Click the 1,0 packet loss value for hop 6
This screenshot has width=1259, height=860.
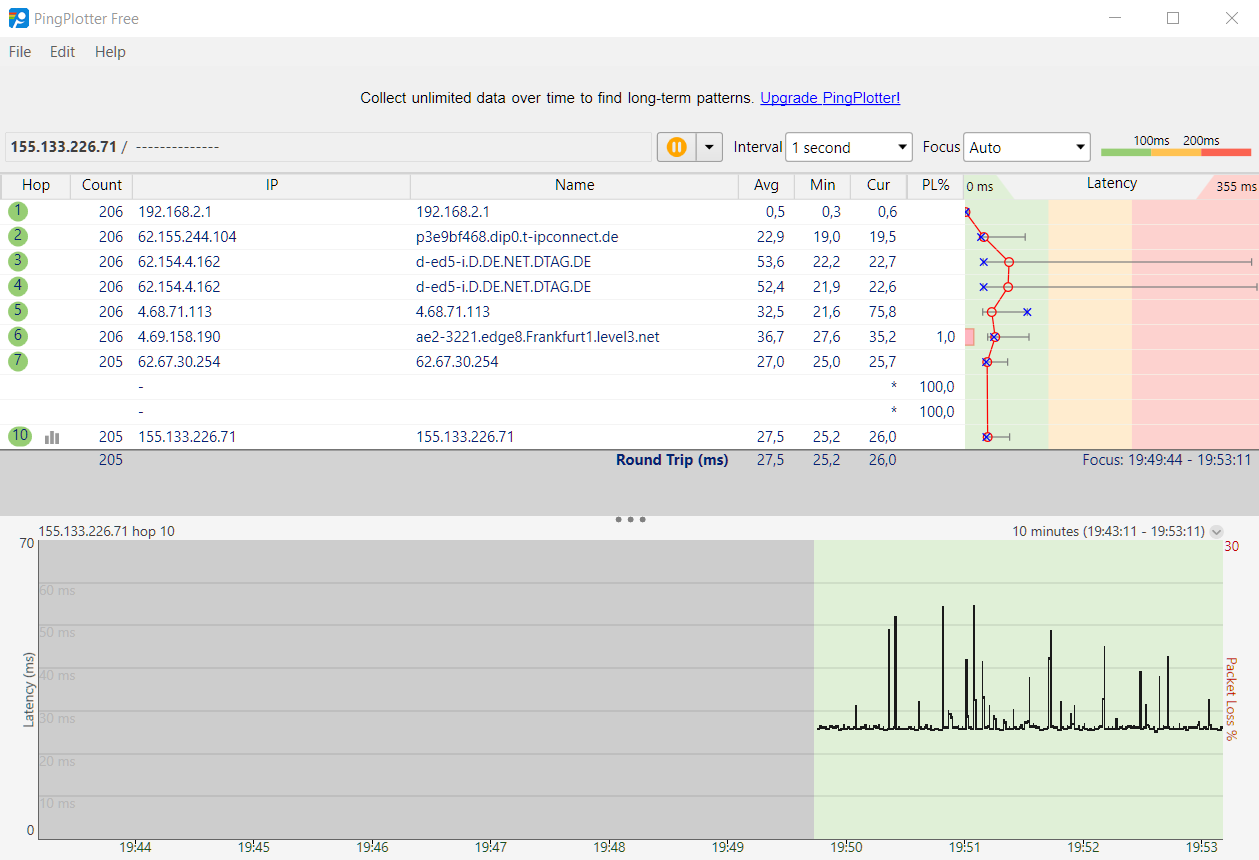point(945,337)
